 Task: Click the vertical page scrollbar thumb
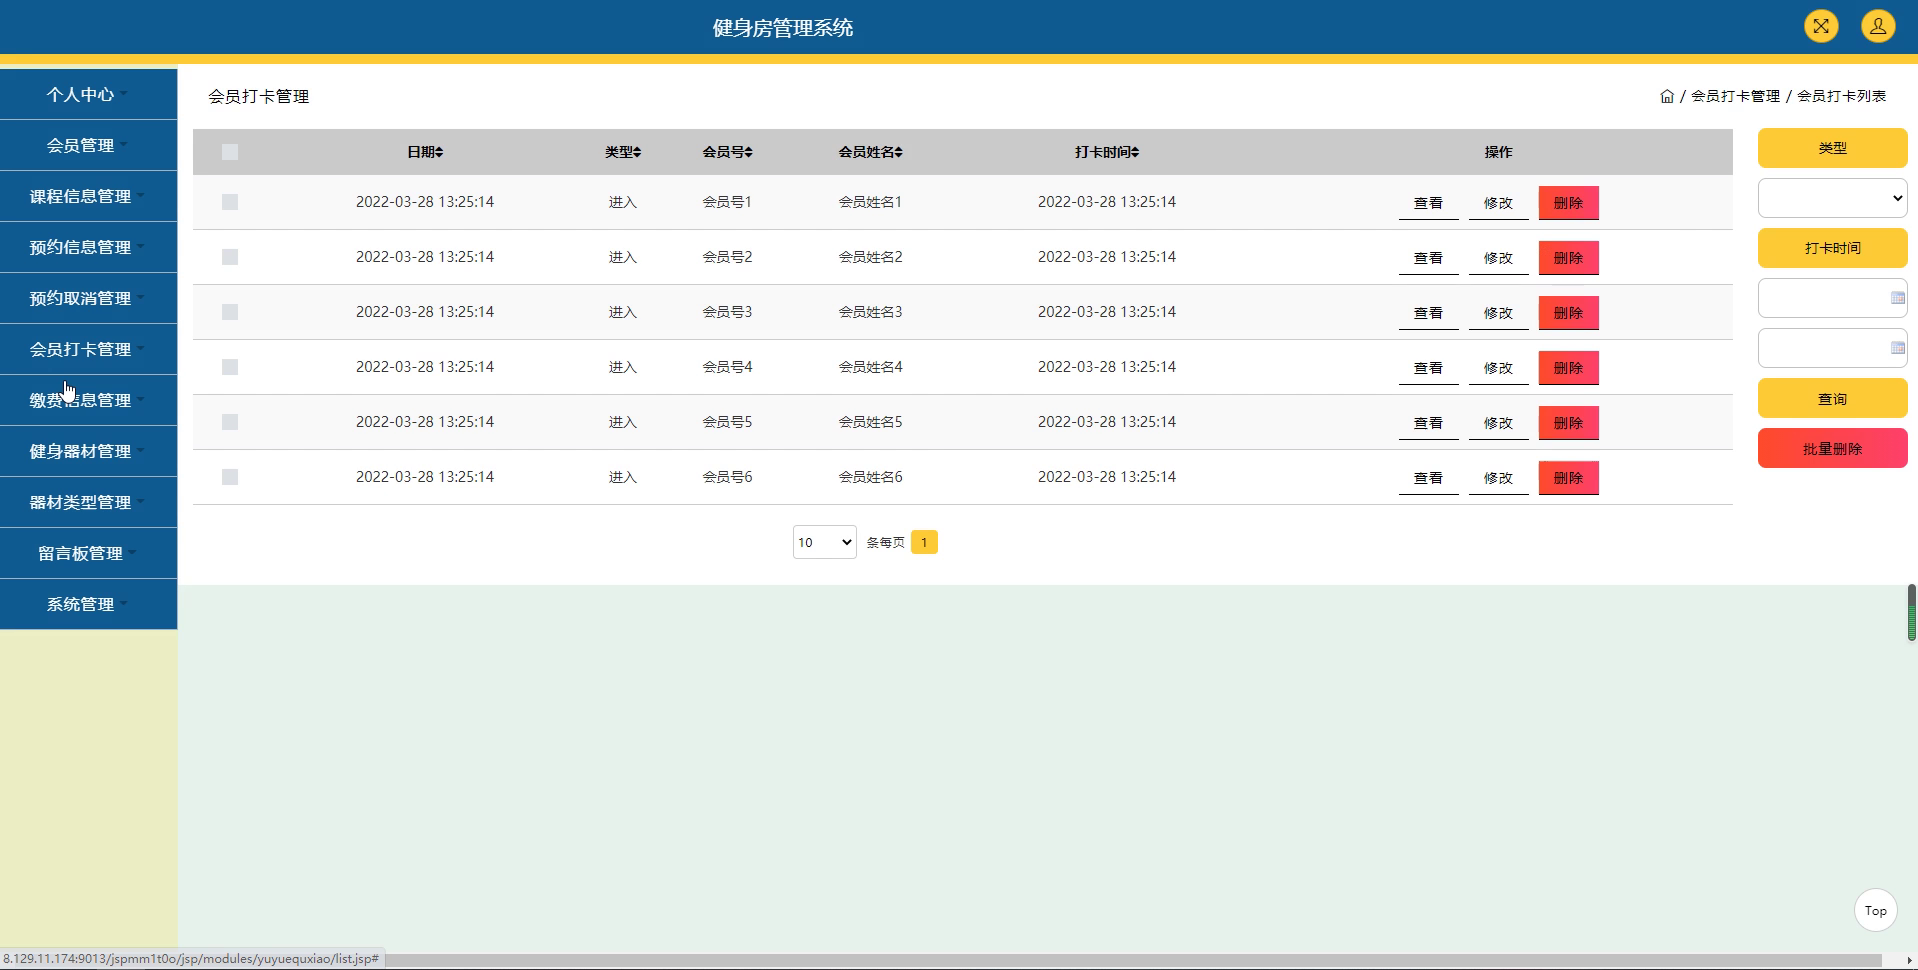(1912, 612)
